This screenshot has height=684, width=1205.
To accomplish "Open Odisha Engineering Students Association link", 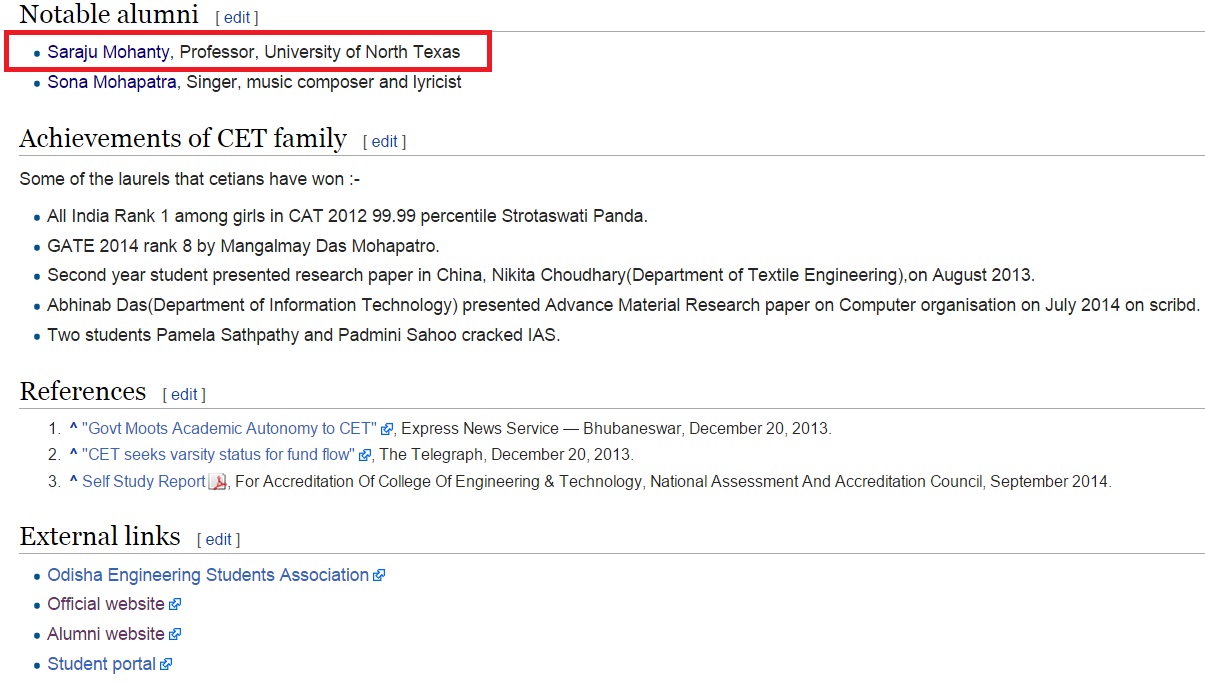I will 208,575.
